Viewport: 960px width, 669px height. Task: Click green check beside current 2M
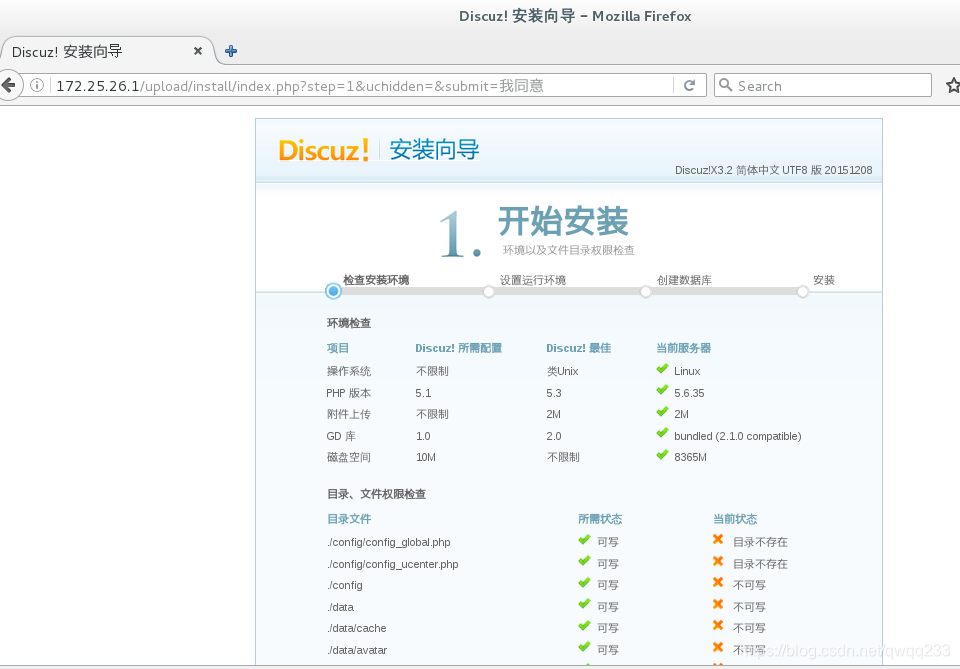662,412
